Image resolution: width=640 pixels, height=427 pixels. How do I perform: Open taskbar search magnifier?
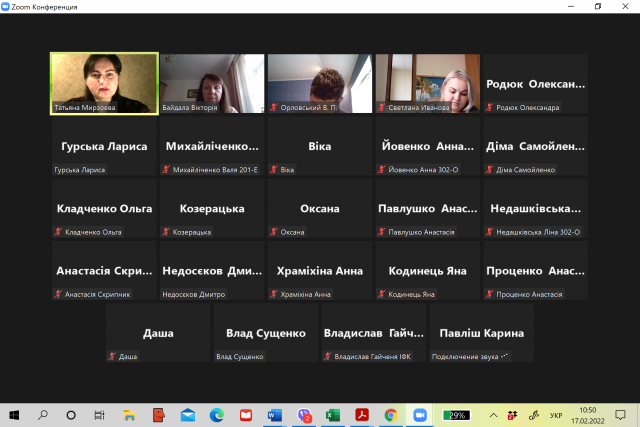42,416
